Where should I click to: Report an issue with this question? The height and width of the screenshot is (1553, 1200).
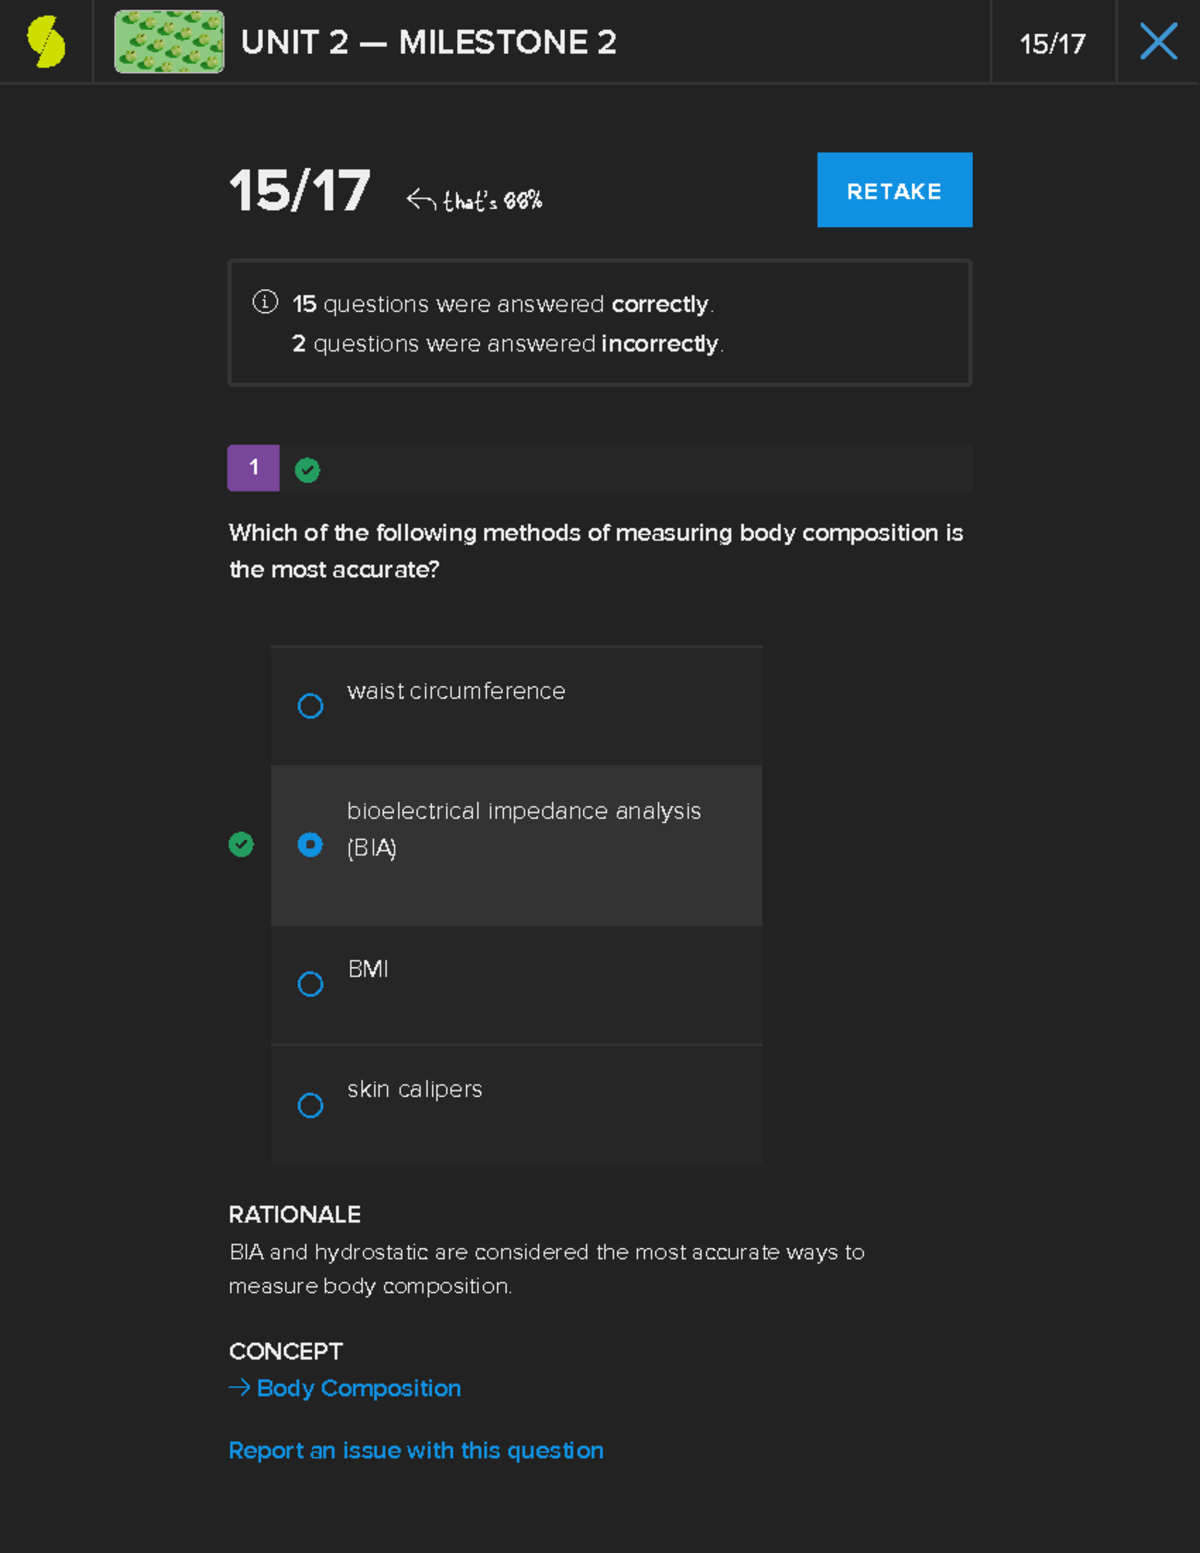(x=416, y=1450)
